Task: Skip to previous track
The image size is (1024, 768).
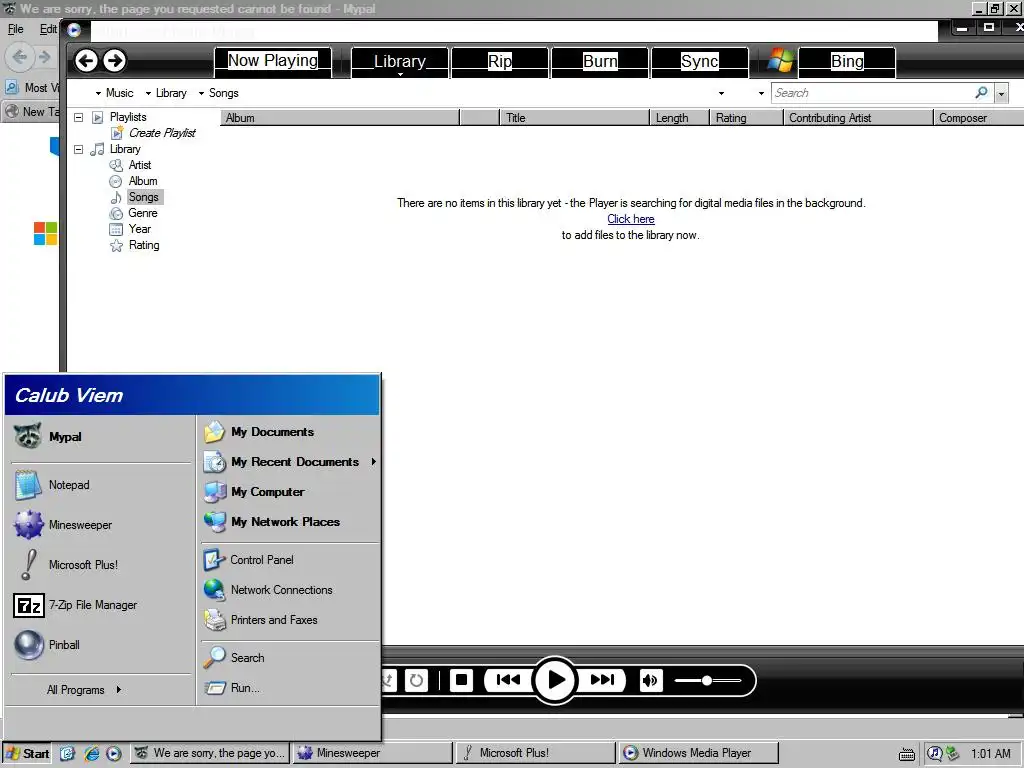Action: [x=508, y=680]
